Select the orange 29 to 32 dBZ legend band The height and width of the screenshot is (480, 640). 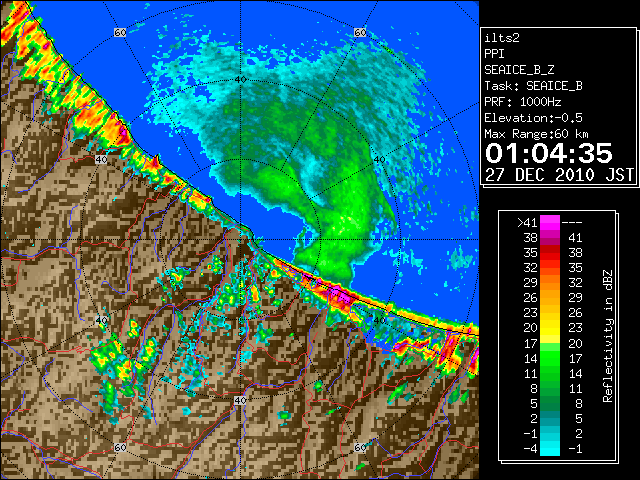[x=550, y=282]
